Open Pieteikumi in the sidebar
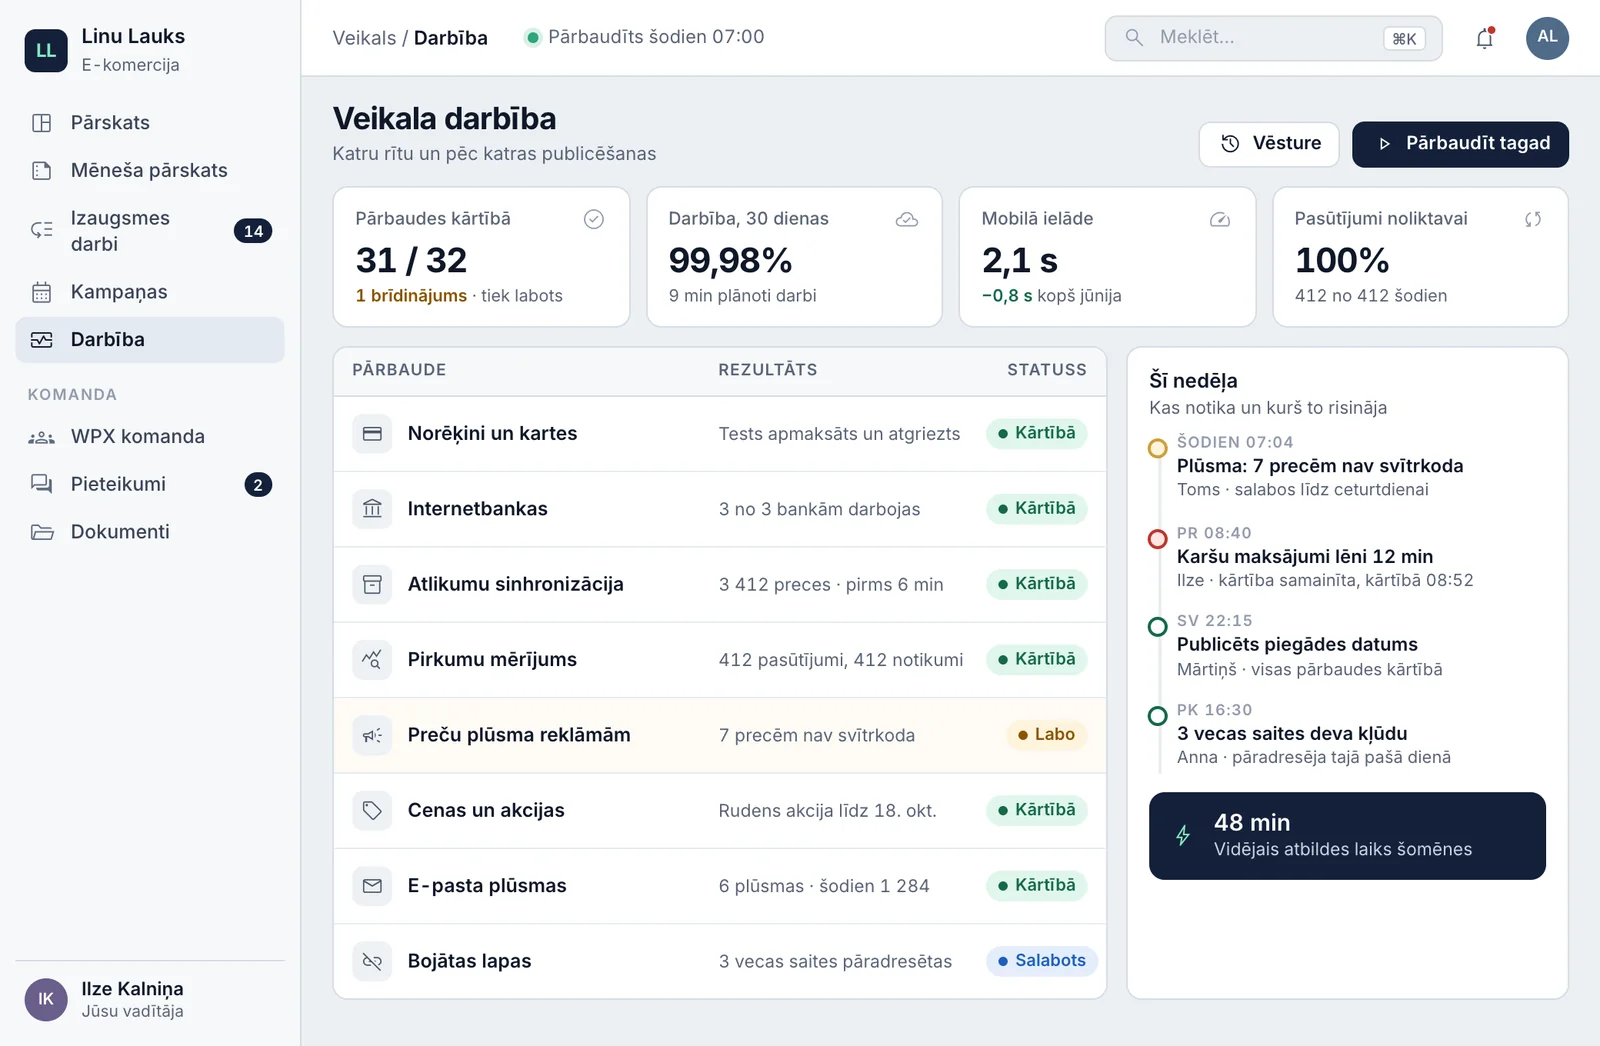The width and height of the screenshot is (1600, 1046). tap(150, 485)
